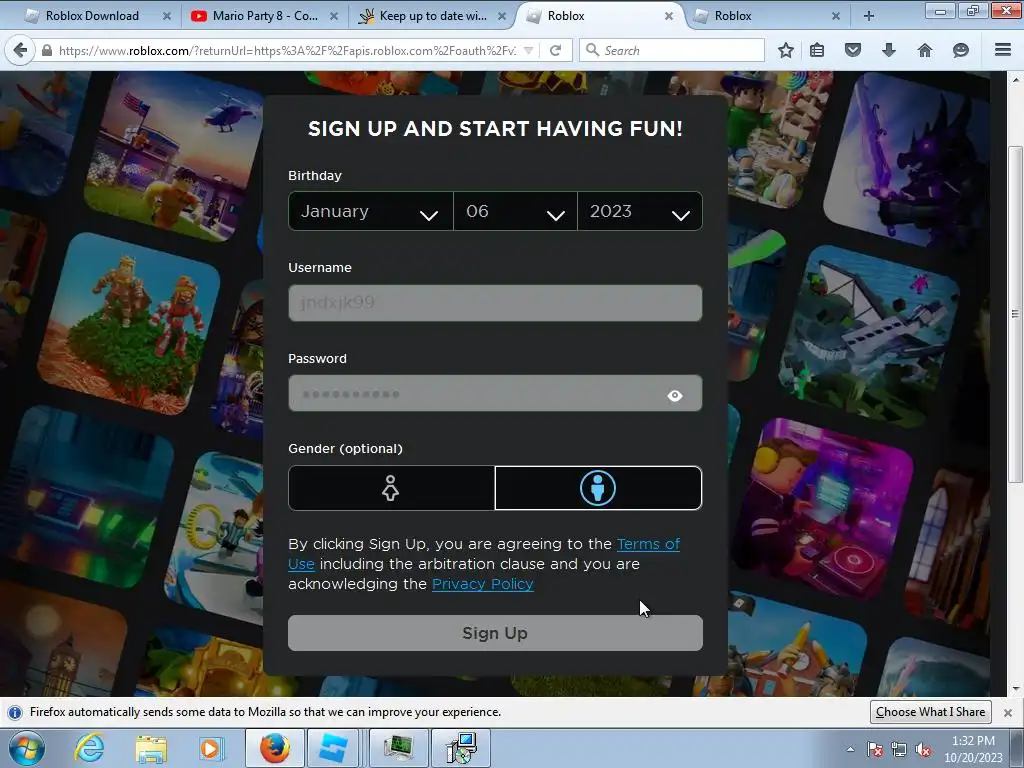Click Choose What I Share button

pos(931,712)
